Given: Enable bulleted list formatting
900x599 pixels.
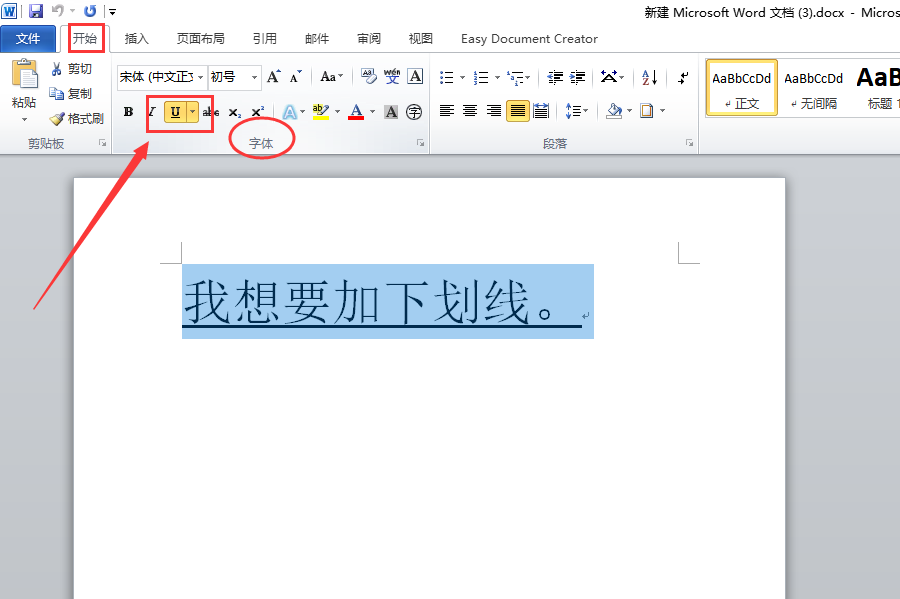Looking at the screenshot, I should (x=447, y=77).
